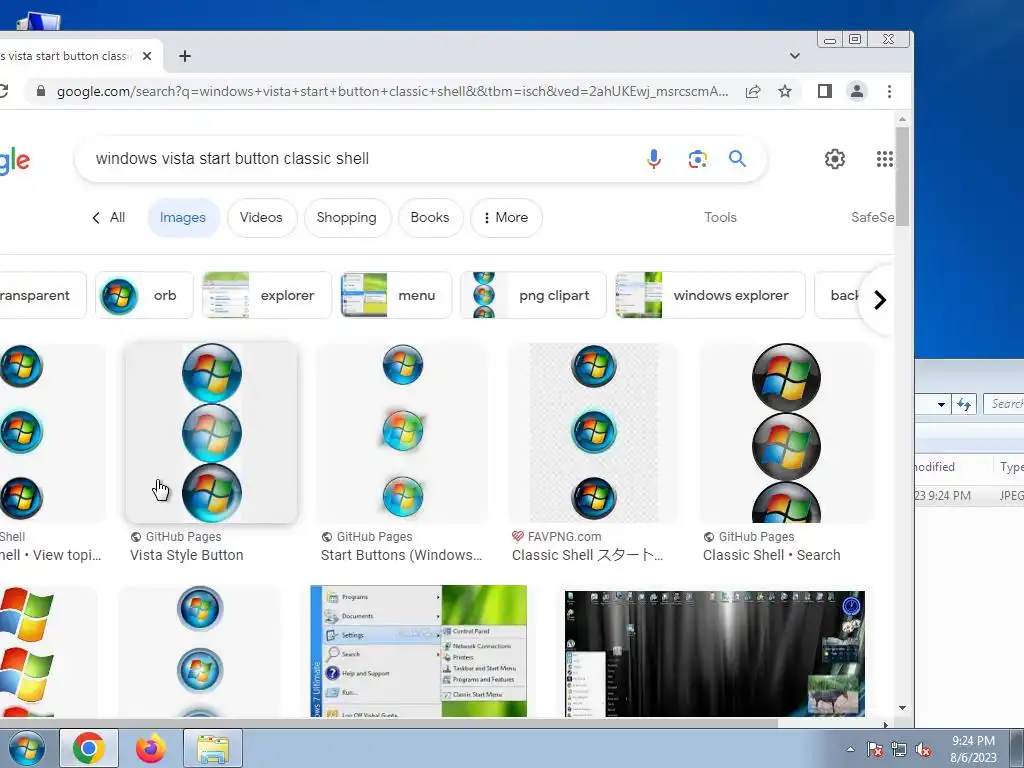
Task: Click the SafeSearch setting link
Action: click(x=872, y=217)
